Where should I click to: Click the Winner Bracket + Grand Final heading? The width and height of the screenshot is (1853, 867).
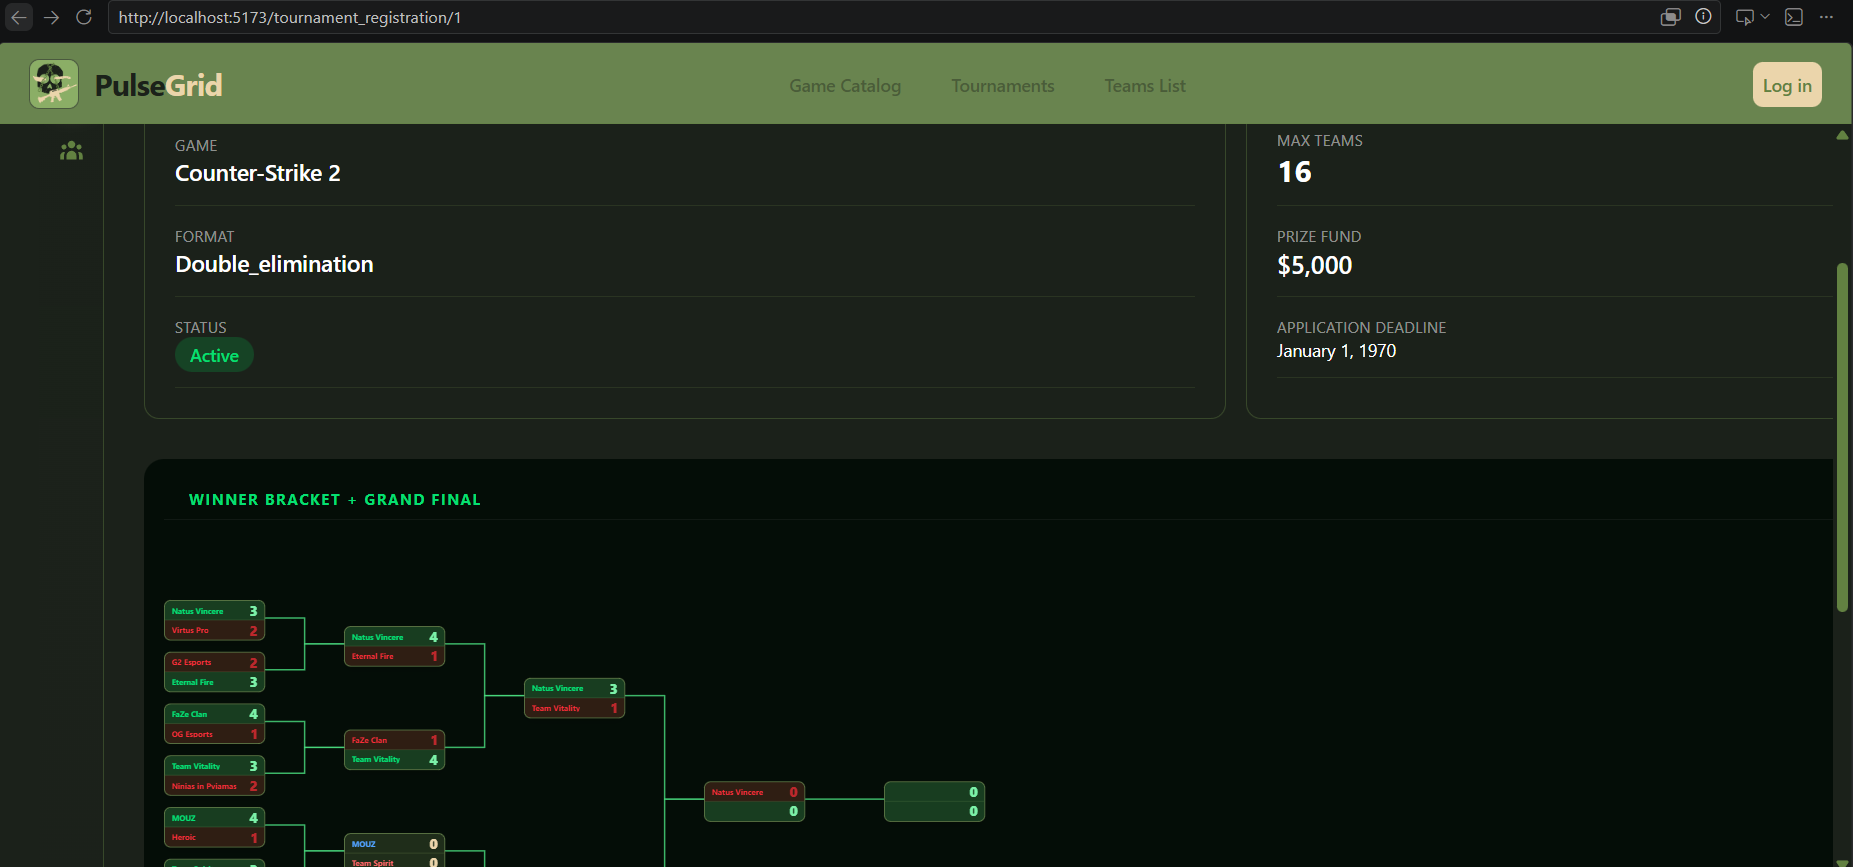click(334, 500)
